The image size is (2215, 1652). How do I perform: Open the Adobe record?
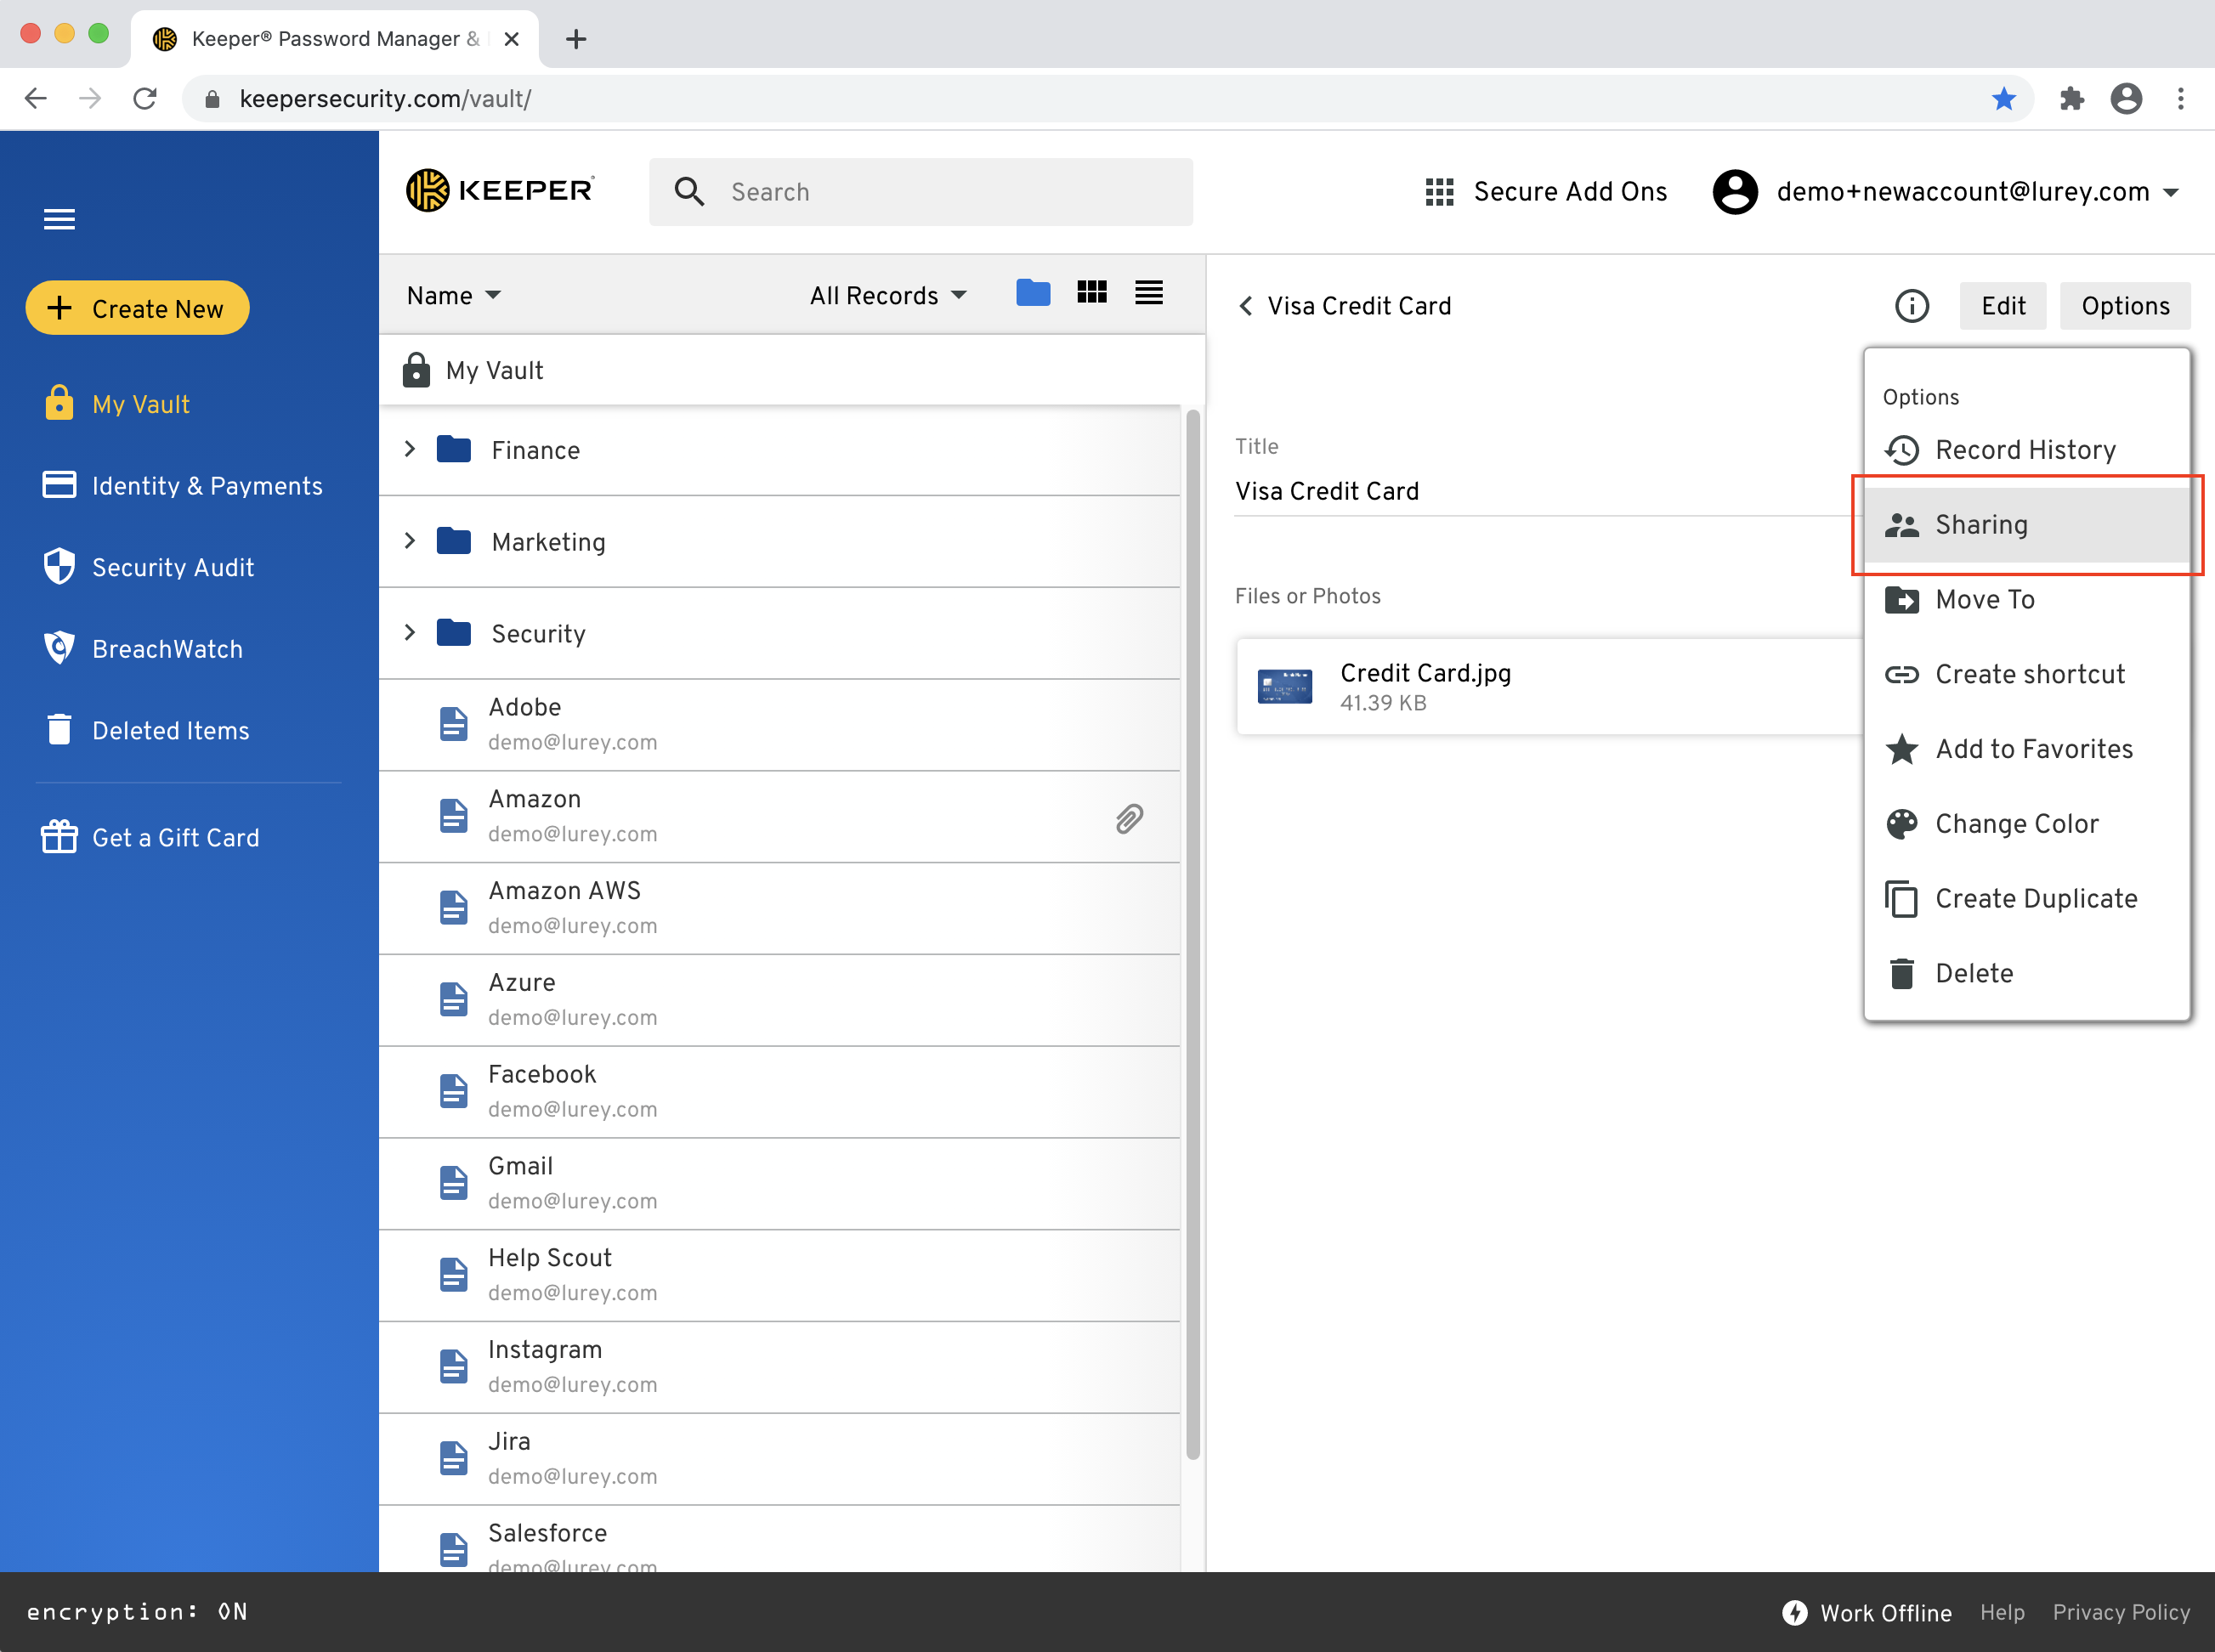coord(780,725)
